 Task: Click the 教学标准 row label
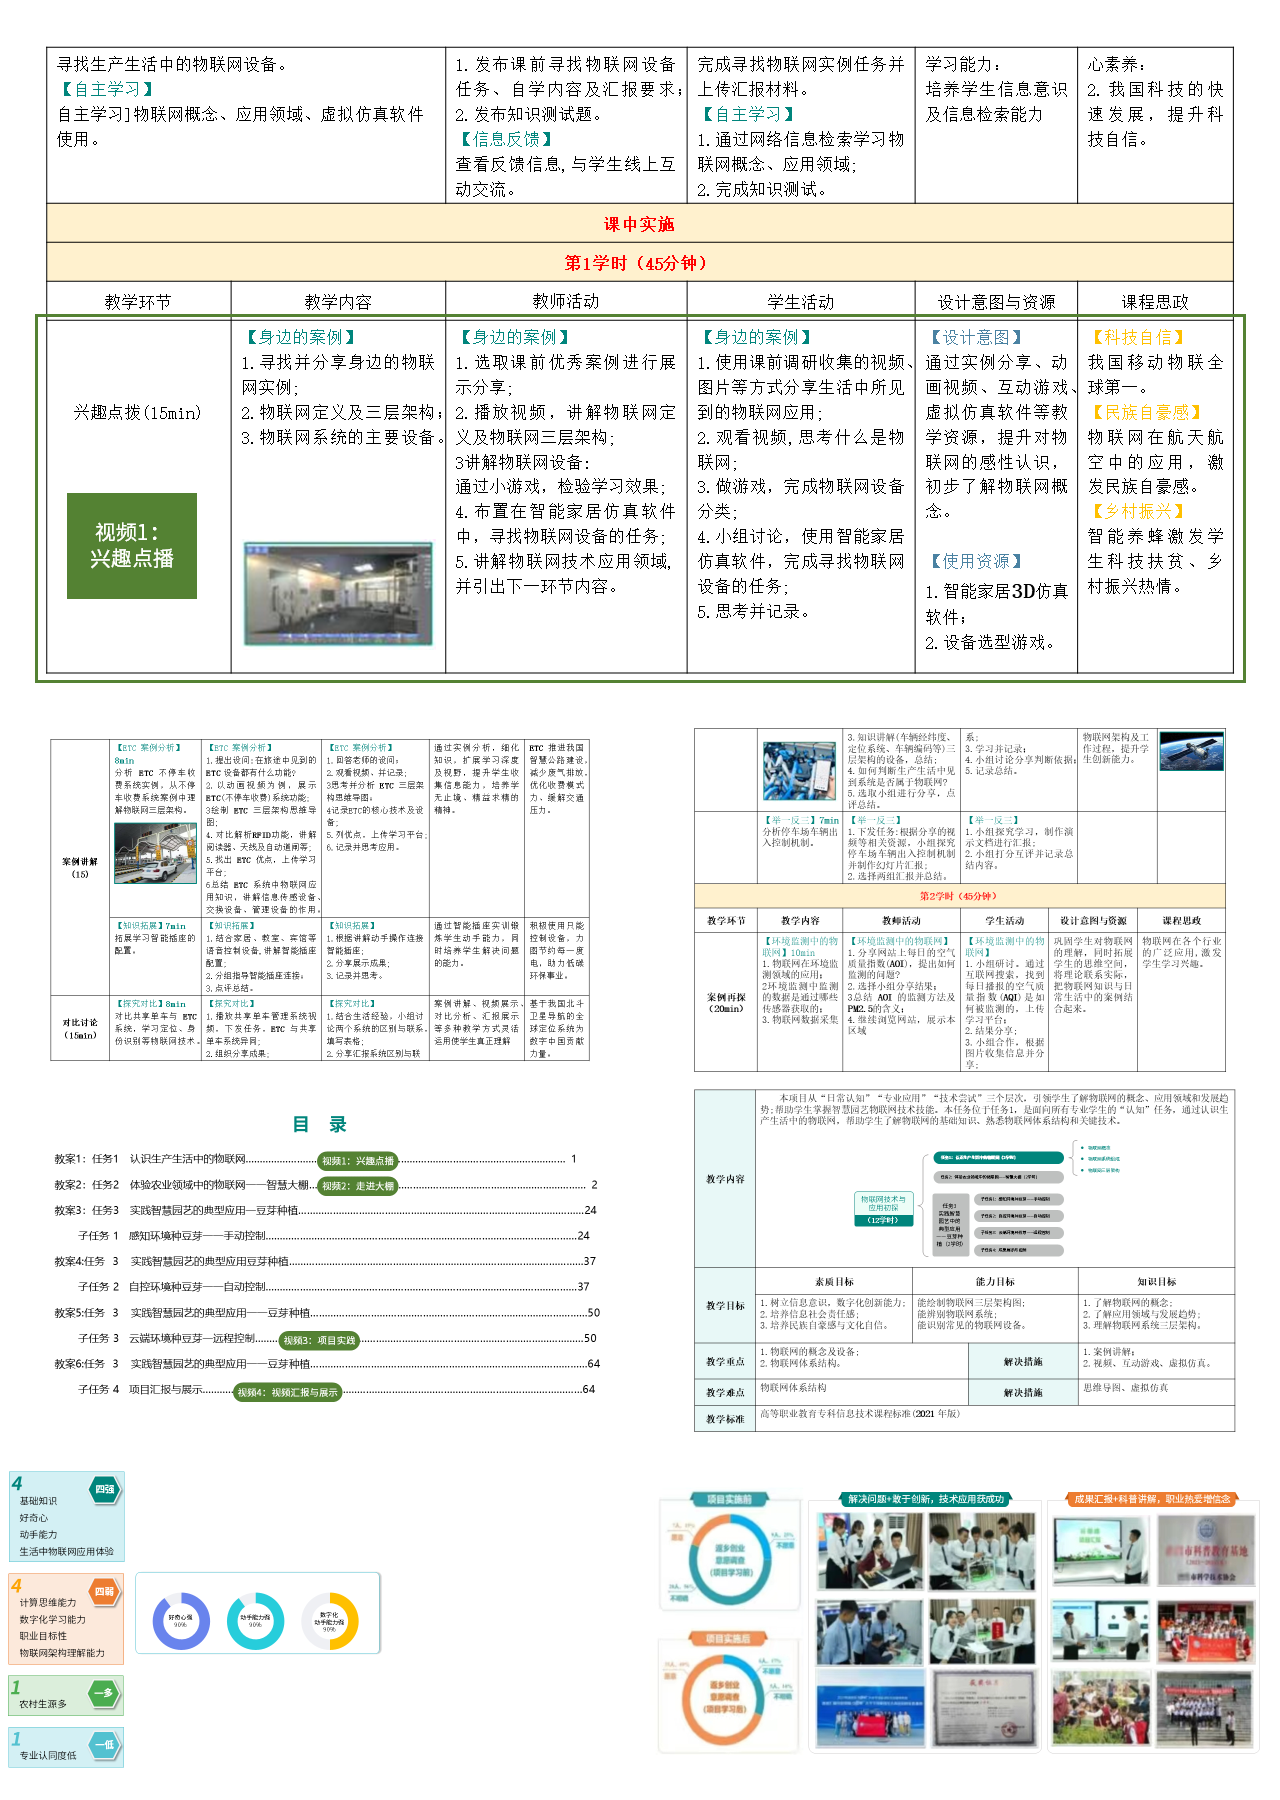(x=725, y=1418)
